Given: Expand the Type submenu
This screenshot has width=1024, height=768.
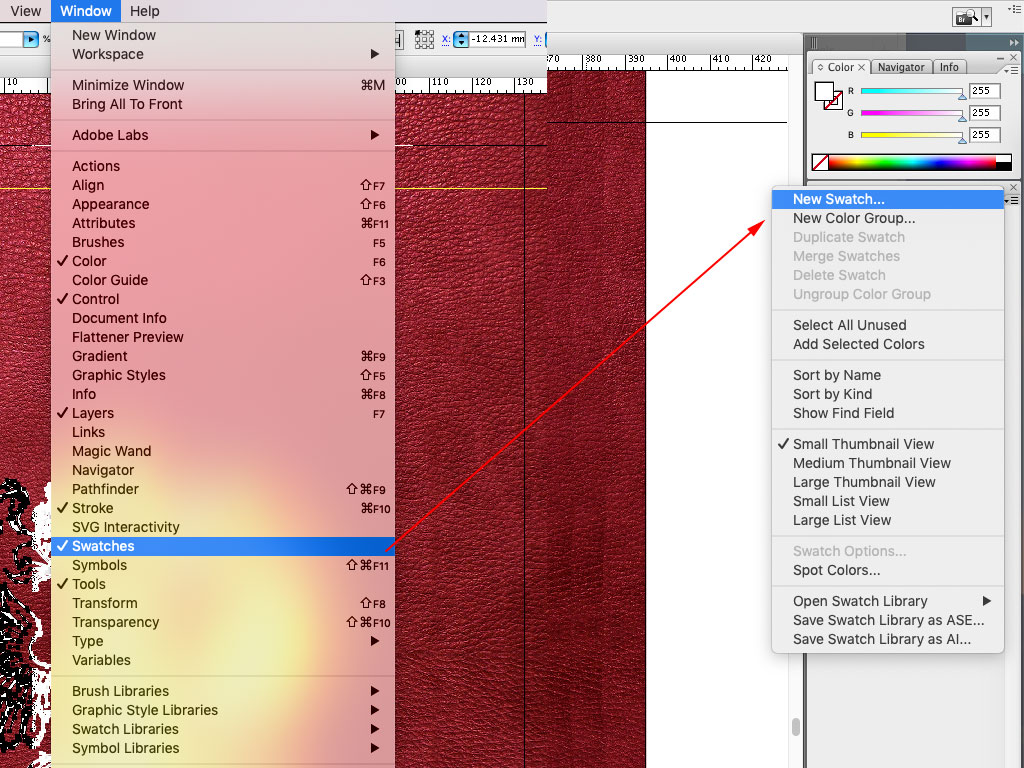Looking at the screenshot, I should 223,641.
